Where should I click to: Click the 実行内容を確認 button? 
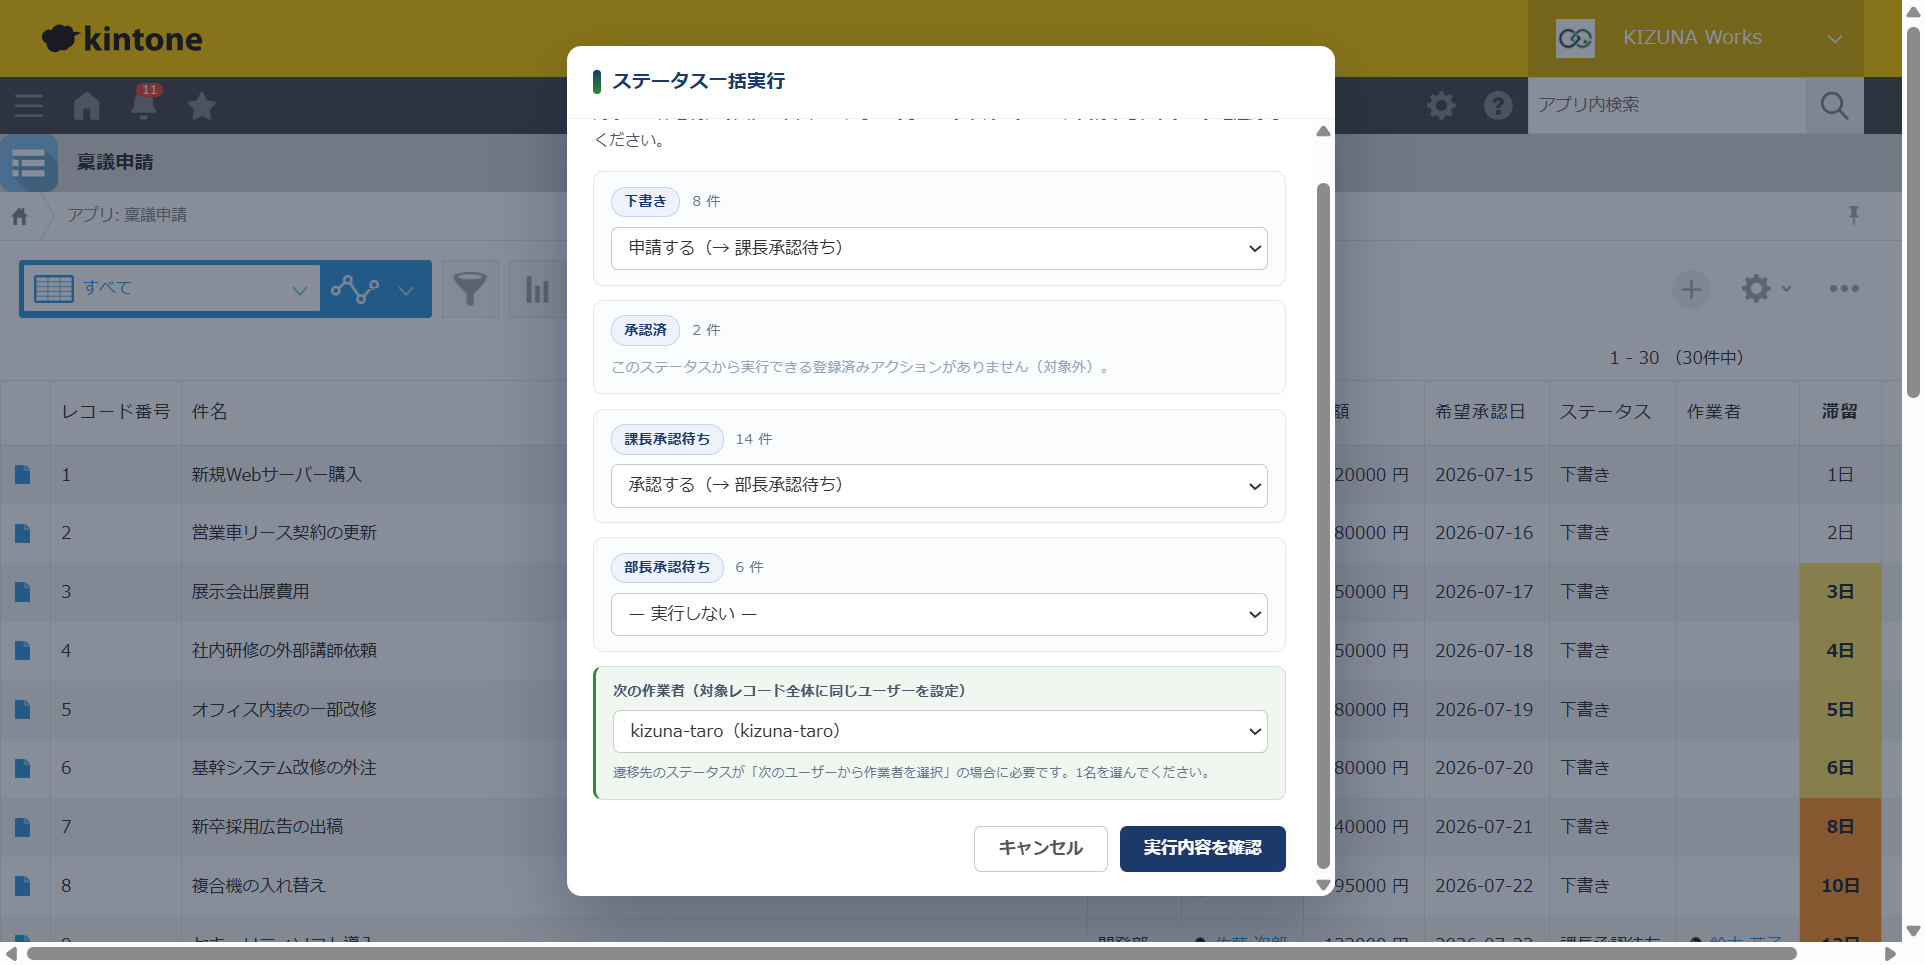coord(1203,848)
